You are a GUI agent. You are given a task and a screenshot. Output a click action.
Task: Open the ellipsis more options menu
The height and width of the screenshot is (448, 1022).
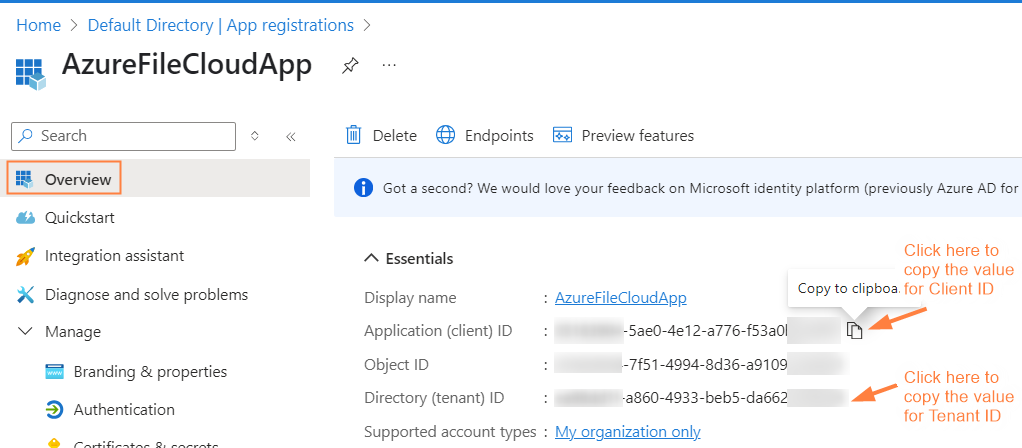(x=389, y=66)
